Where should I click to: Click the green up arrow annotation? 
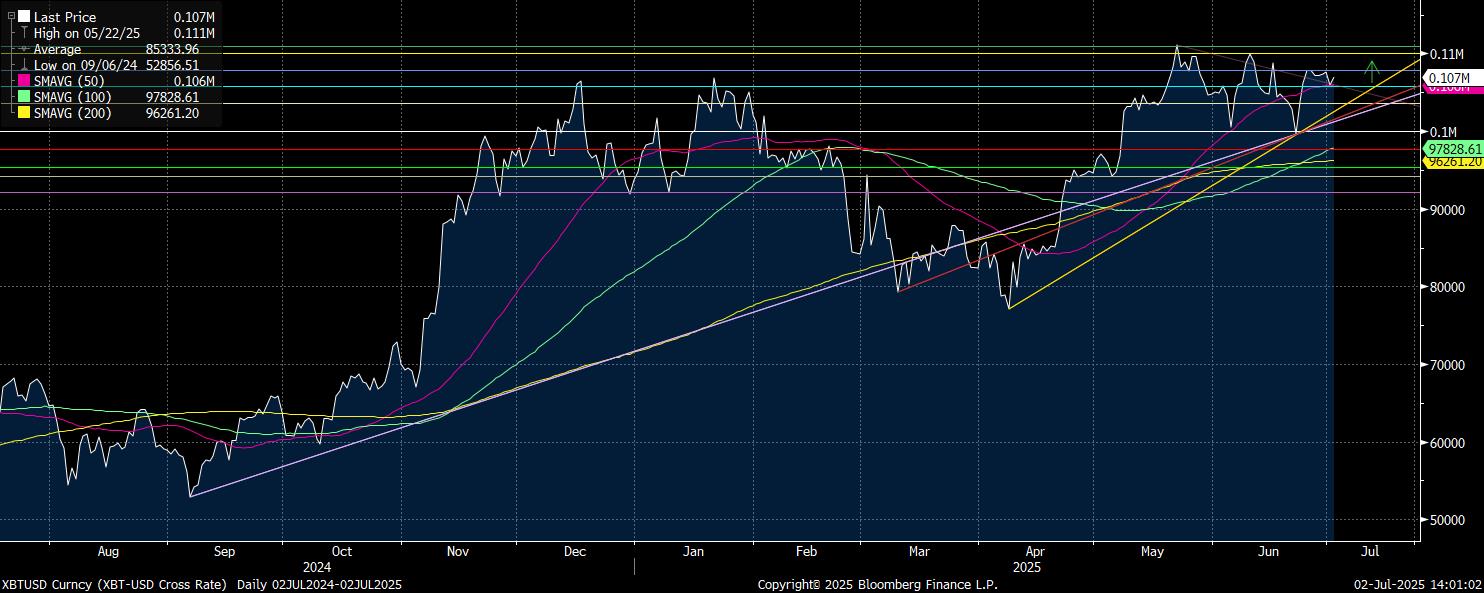click(1372, 69)
